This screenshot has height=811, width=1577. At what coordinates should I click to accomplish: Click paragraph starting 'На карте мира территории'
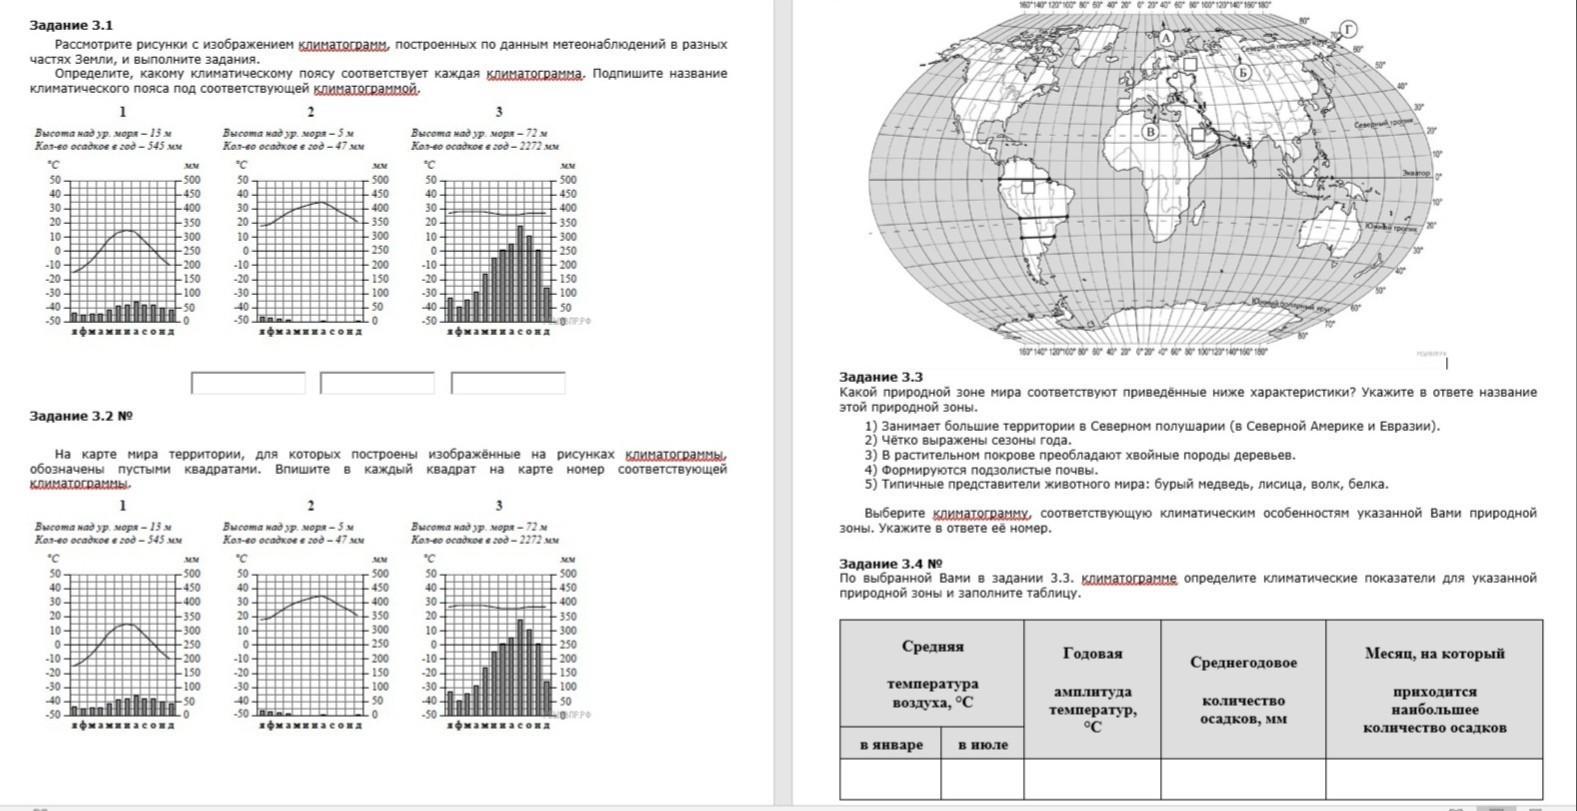pos(378,469)
